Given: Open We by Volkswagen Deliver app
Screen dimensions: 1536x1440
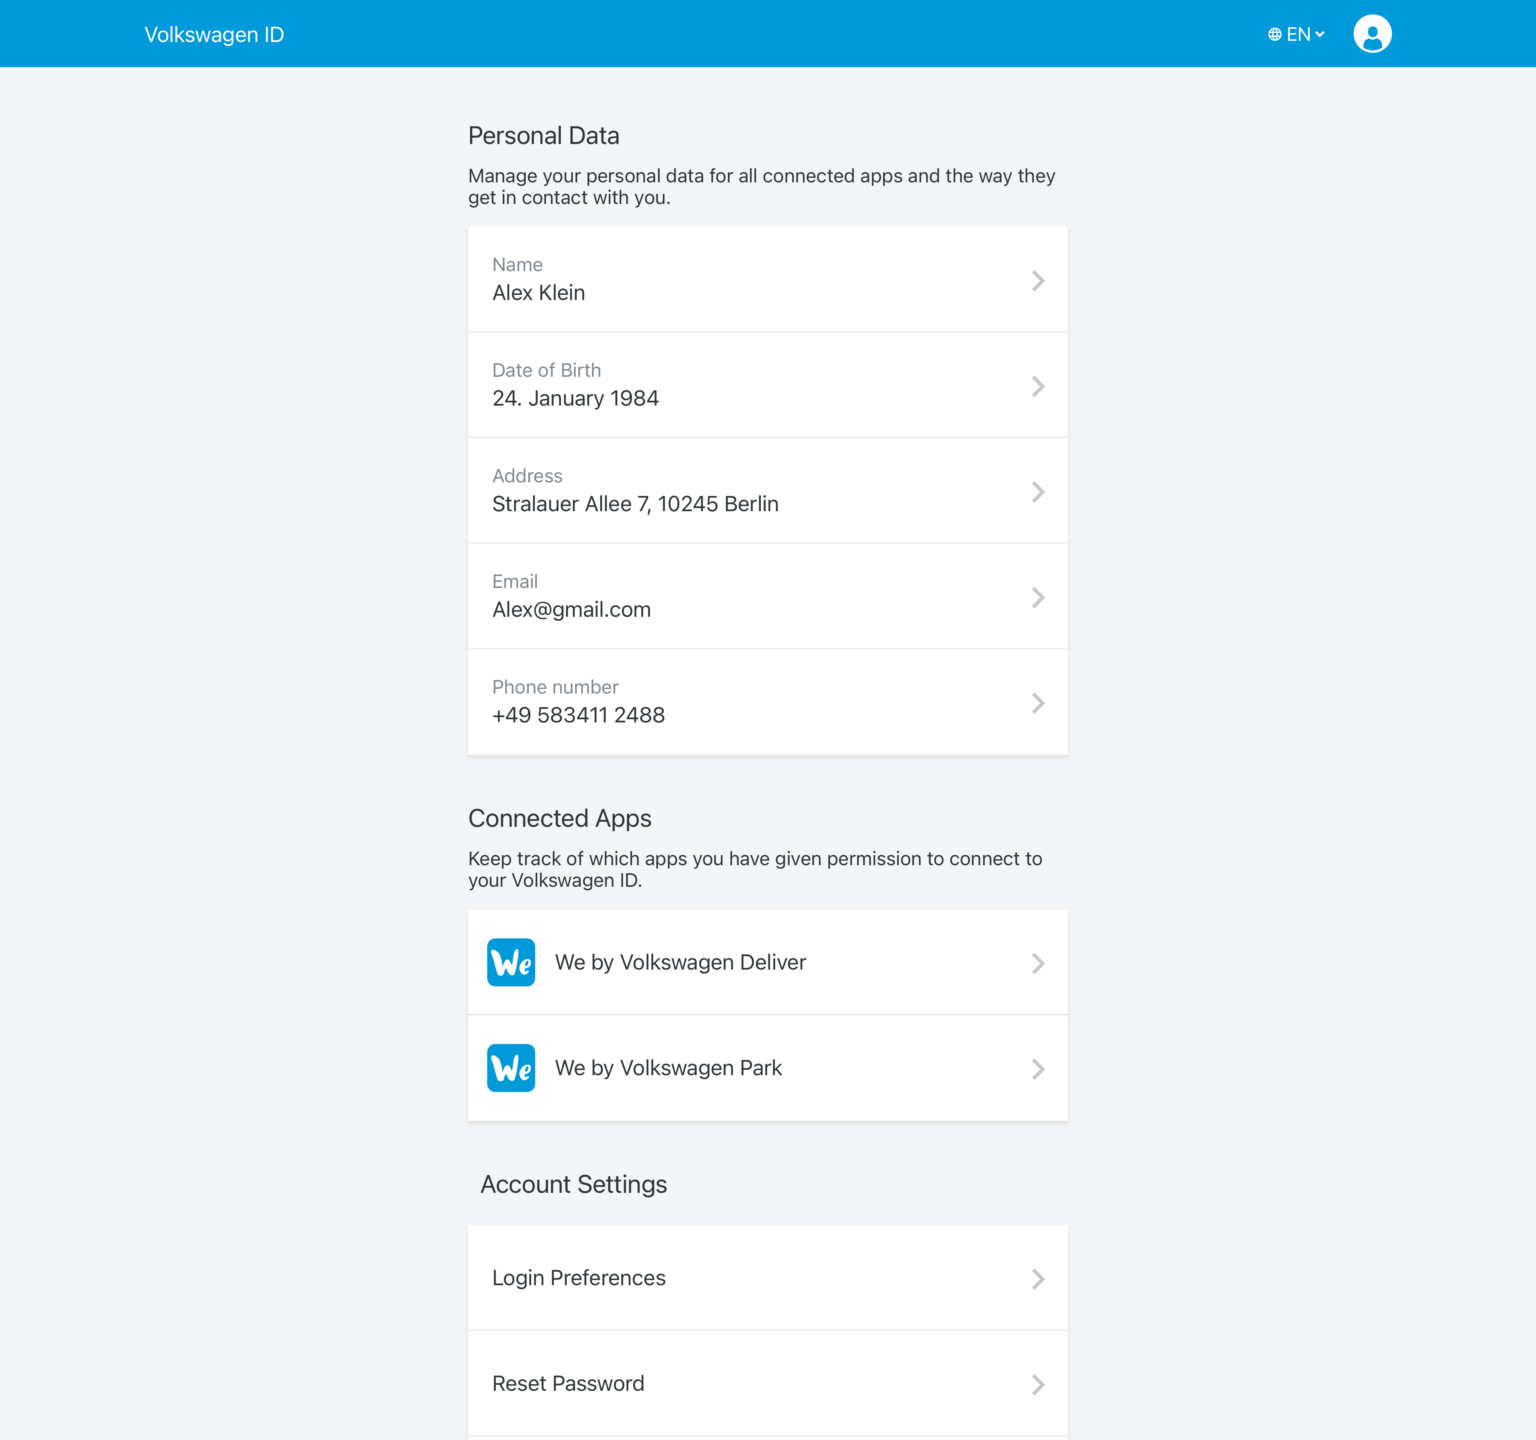Looking at the screenshot, I should [x=768, y=962].
